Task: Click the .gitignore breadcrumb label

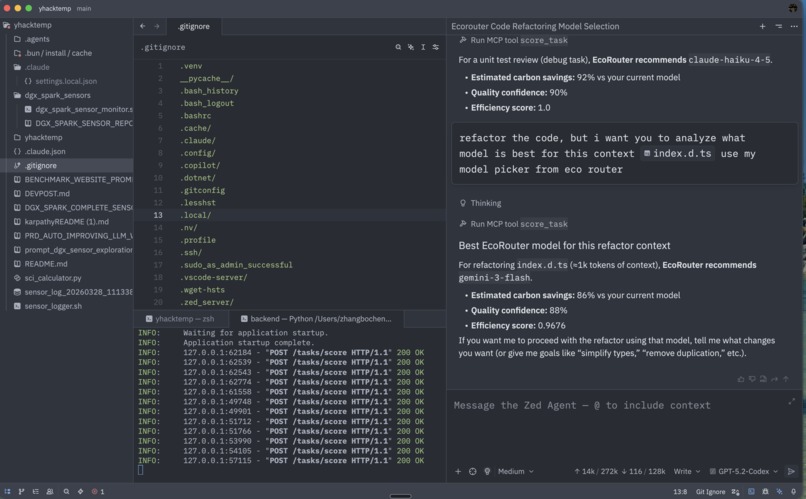Action: (163, 47)
